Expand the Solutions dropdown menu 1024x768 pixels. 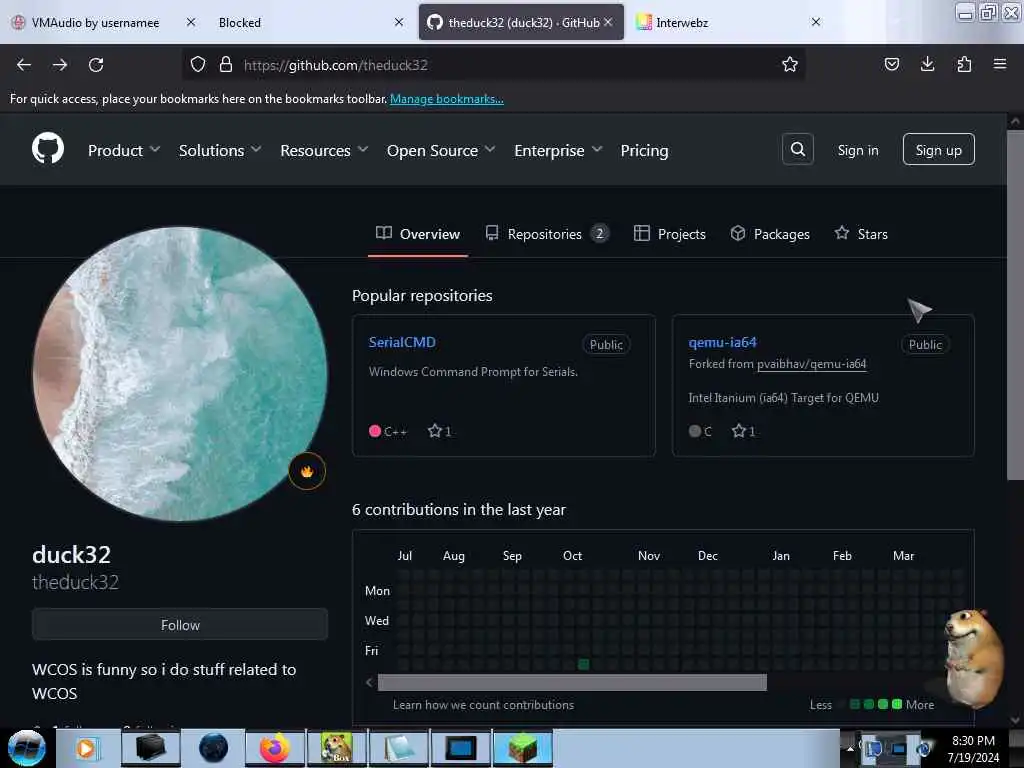(220, 150)
